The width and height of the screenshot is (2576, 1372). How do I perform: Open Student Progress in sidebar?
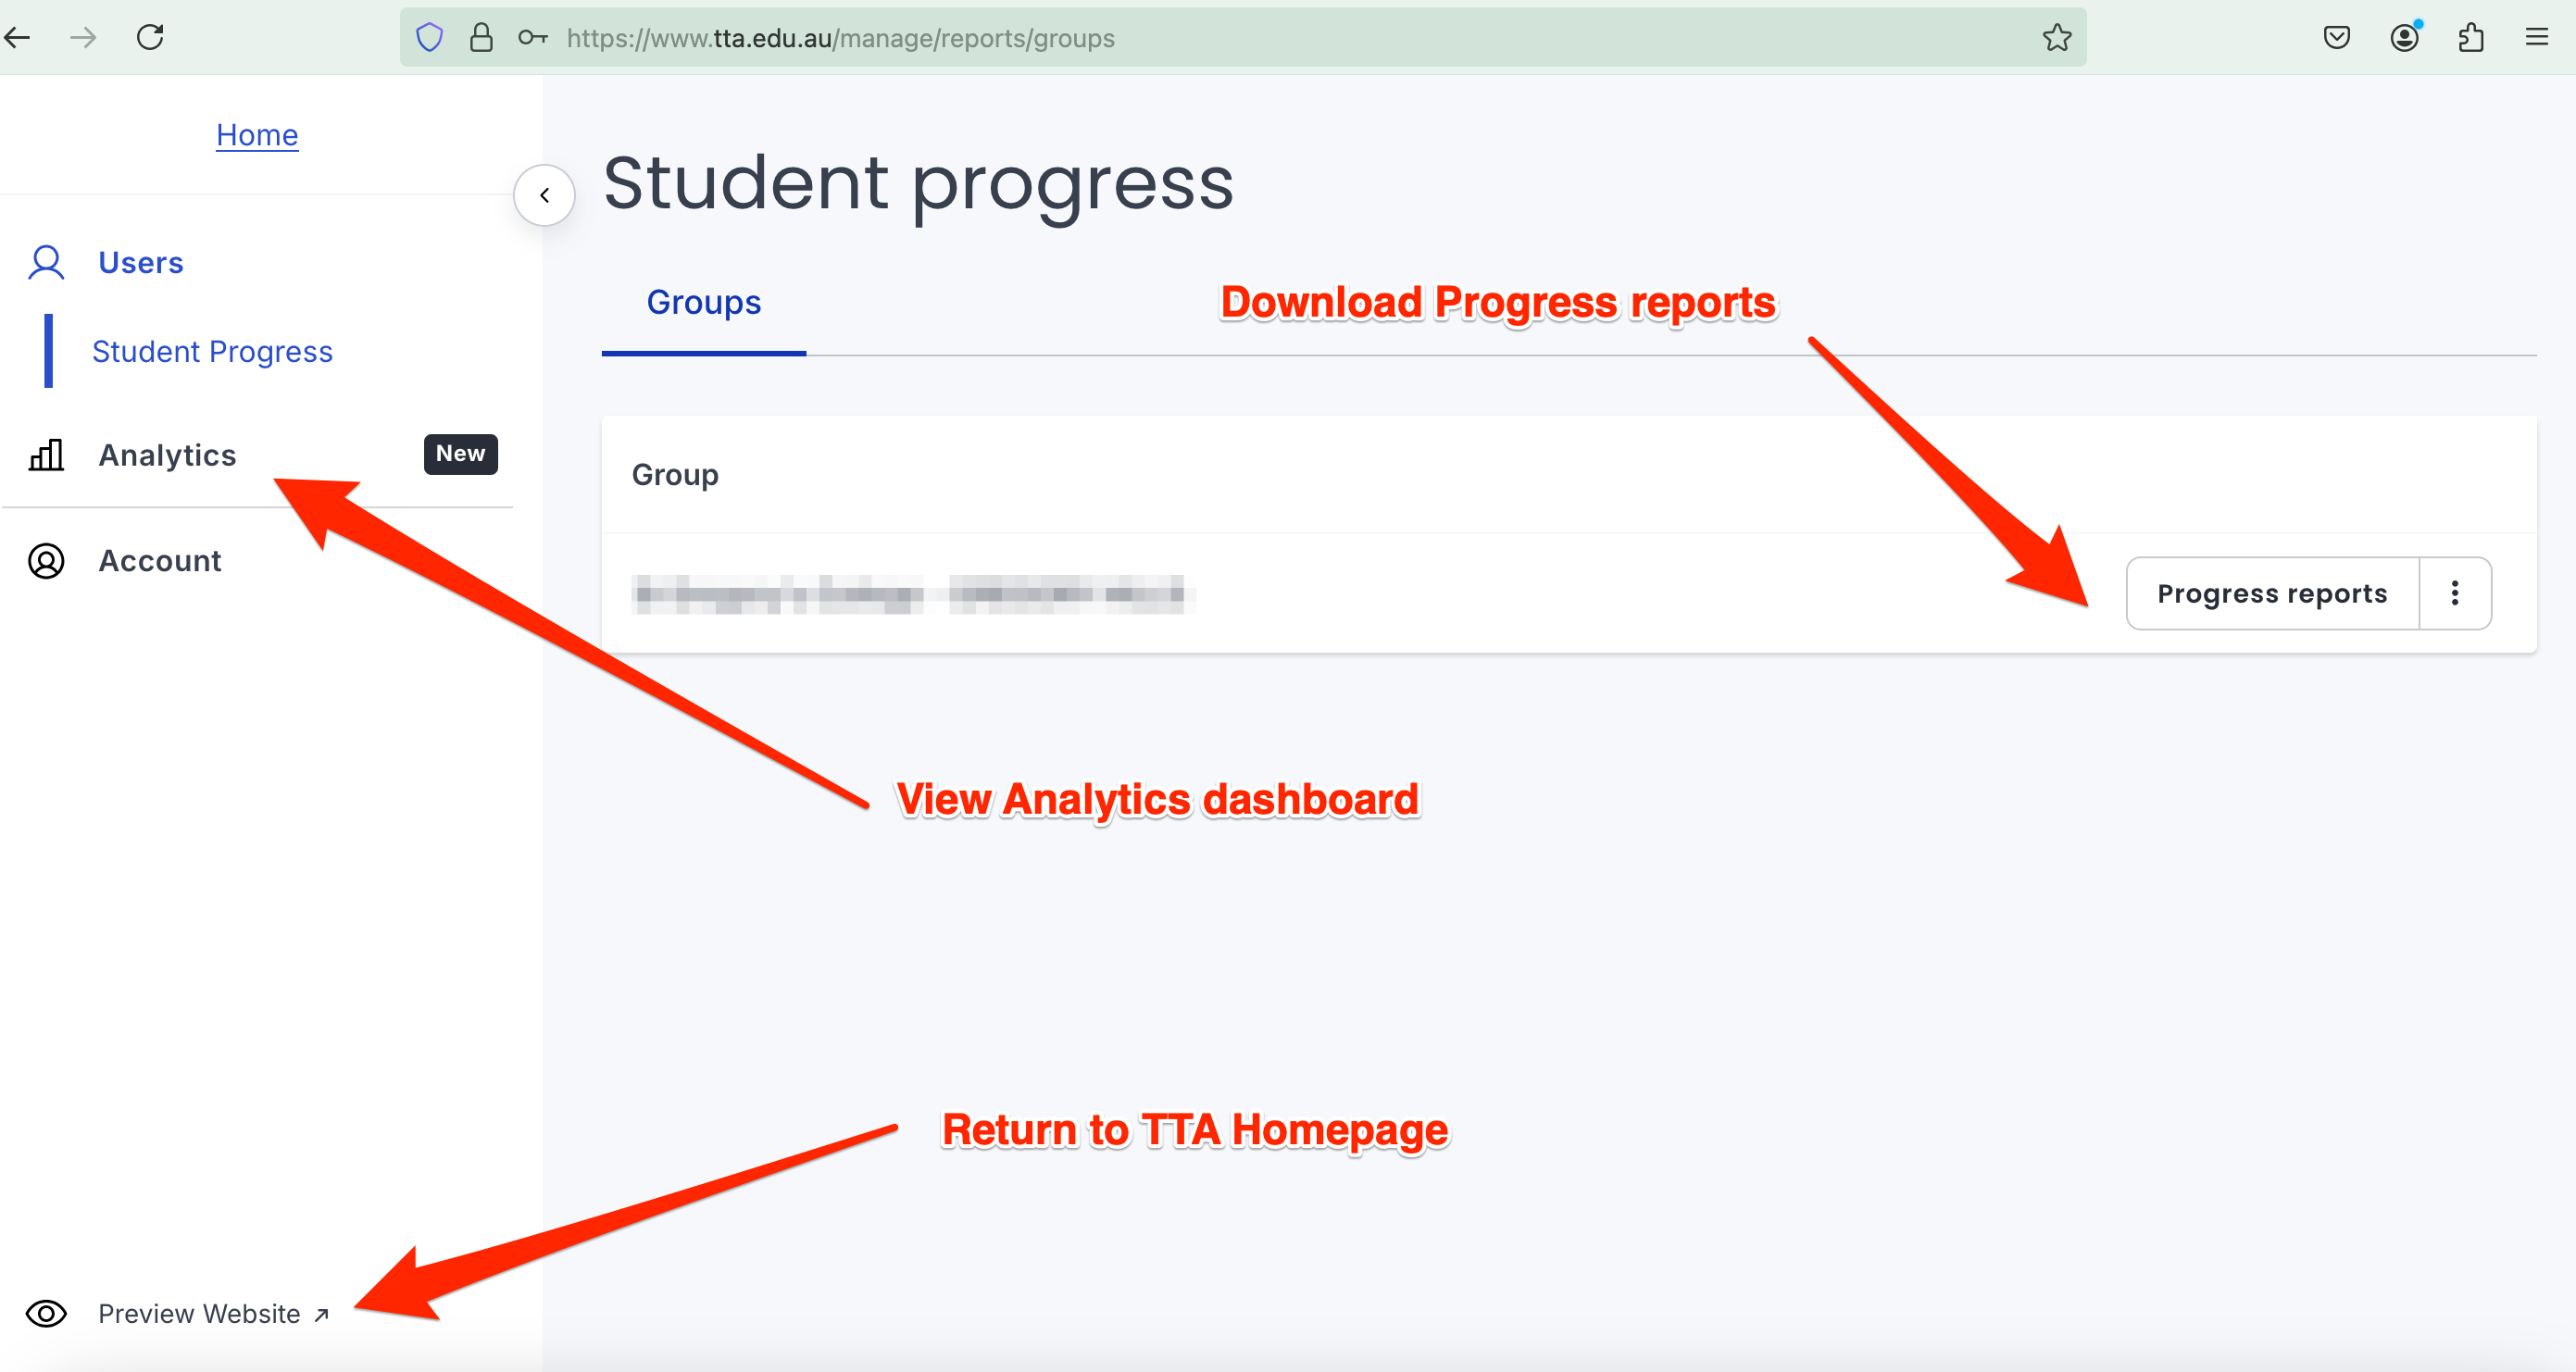tap(212, 351)
